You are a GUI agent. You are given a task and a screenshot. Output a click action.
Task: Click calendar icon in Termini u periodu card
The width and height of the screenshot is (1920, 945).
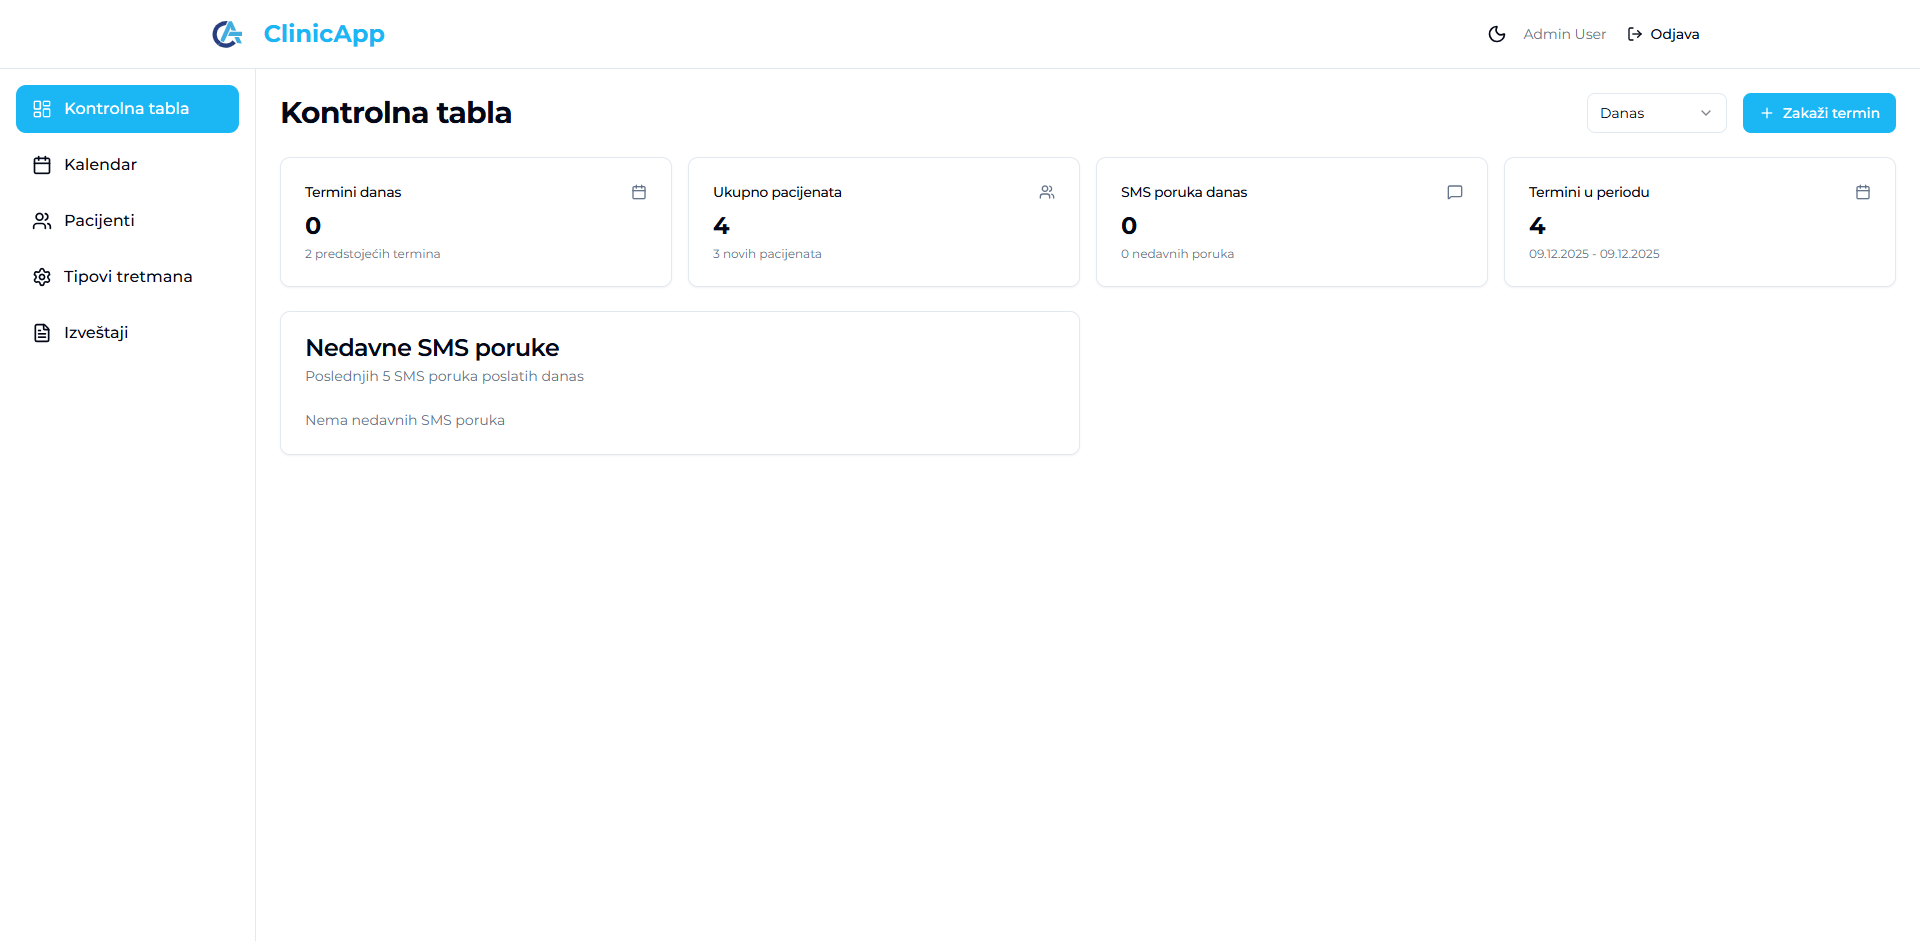[x=1863, y=192]
